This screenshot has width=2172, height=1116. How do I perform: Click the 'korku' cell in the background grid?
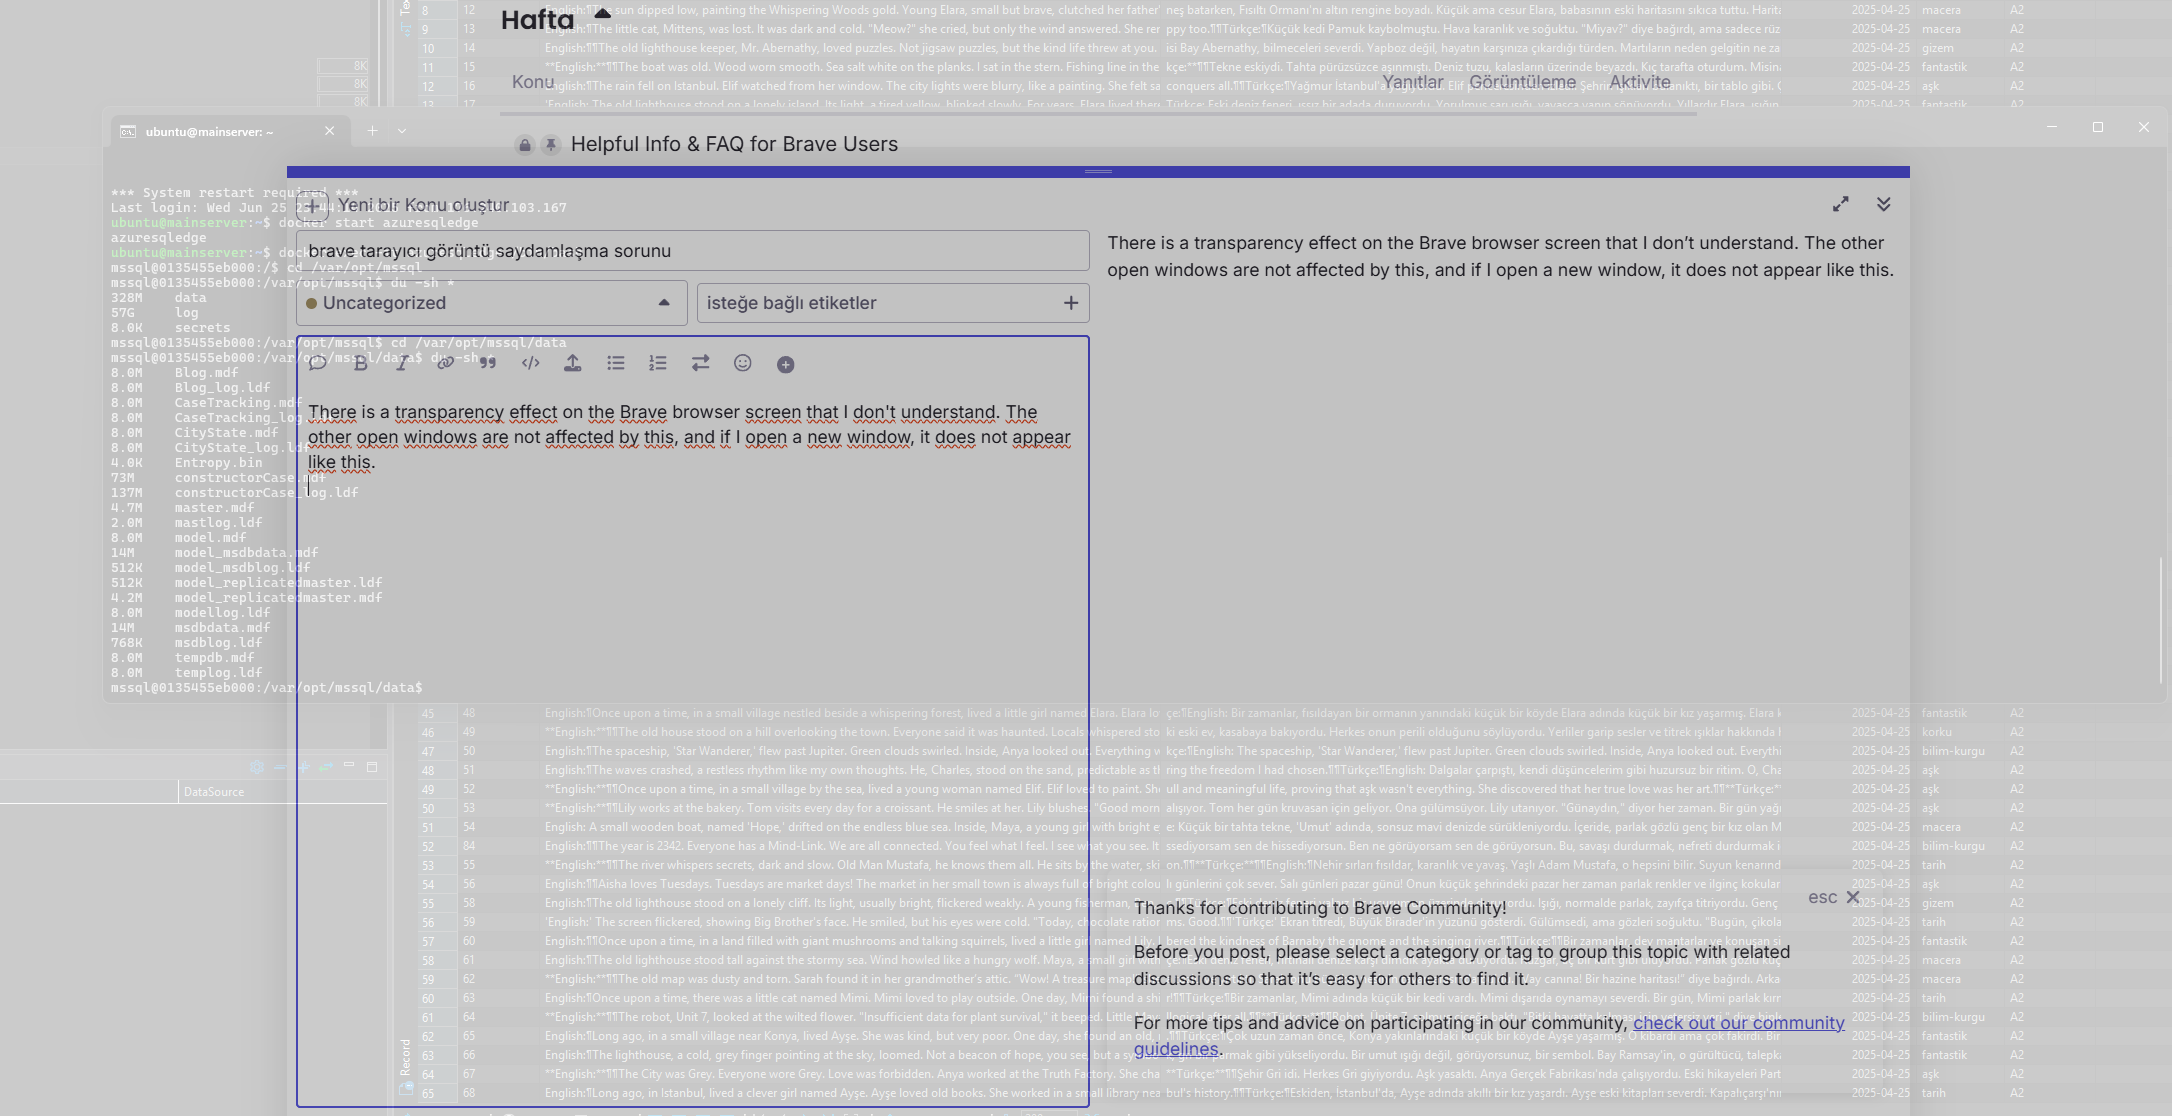[1936, 732]
